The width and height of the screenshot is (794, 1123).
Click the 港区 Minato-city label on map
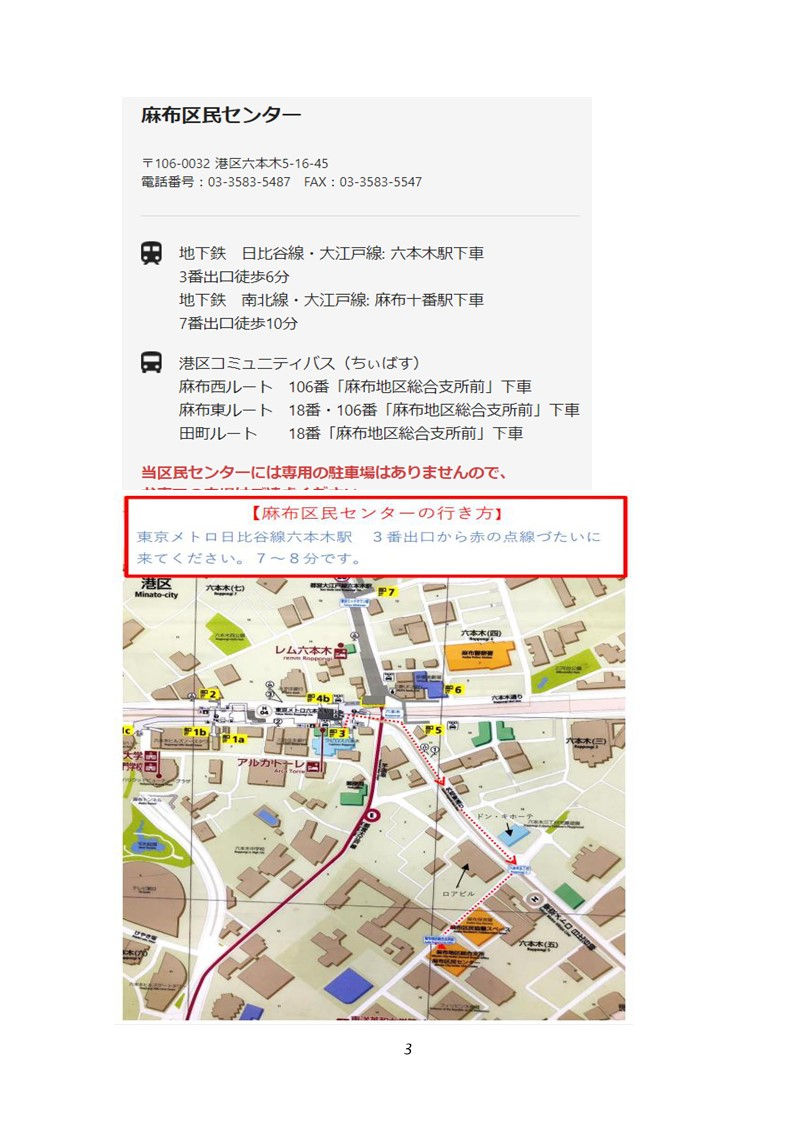(156, 587)
